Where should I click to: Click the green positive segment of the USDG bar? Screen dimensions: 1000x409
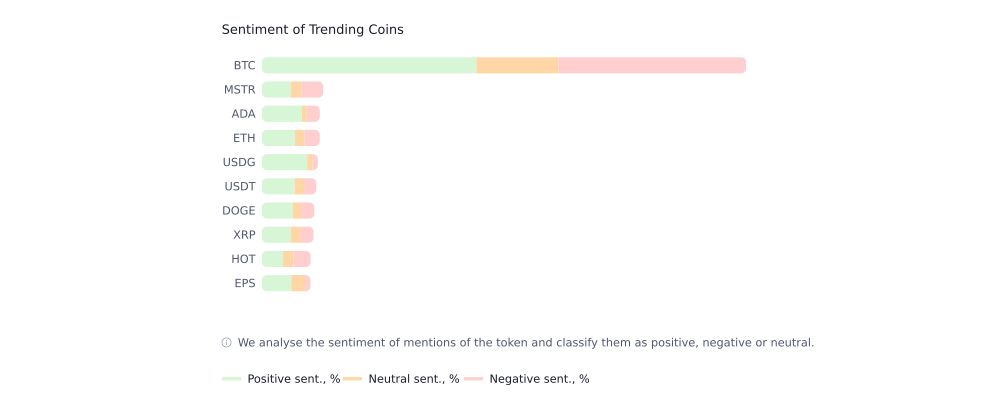point(285,162)
